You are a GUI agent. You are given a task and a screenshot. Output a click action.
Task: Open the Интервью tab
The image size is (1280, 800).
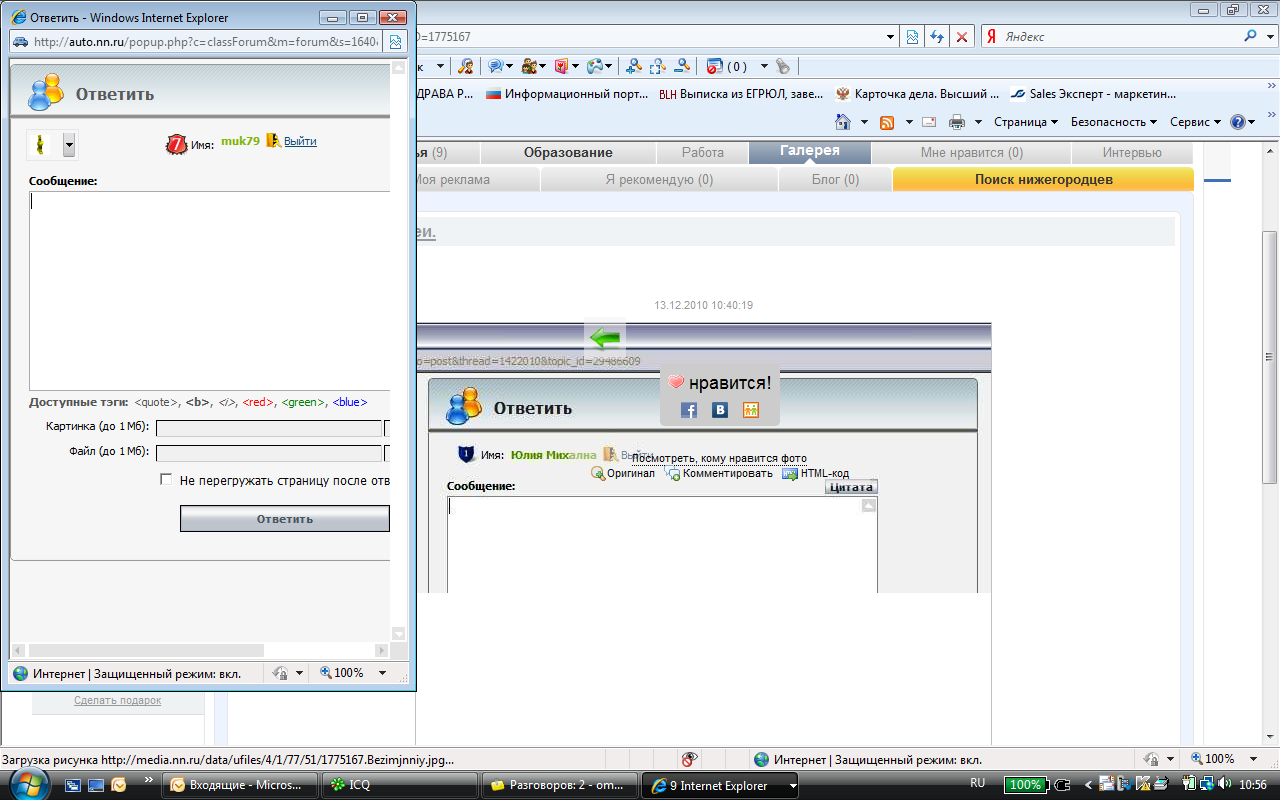pyautogui.click(x=1132, y=153)
